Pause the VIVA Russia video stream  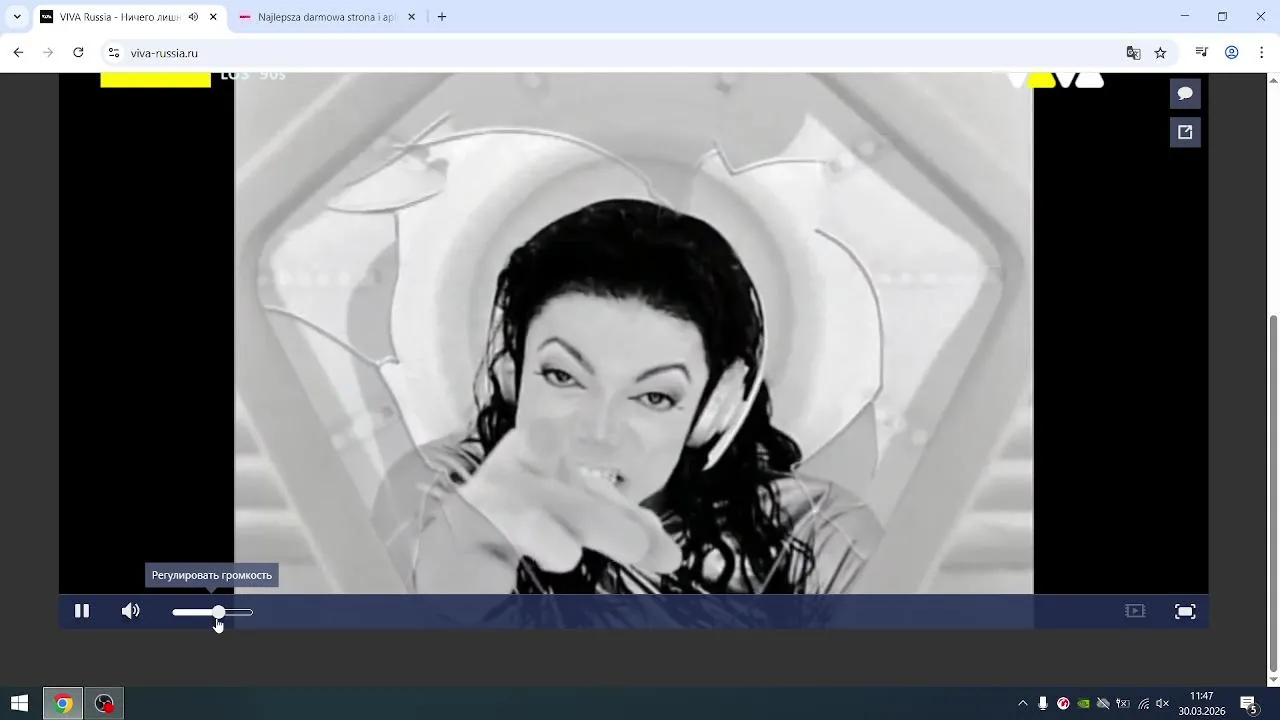[x=82, y=611]
